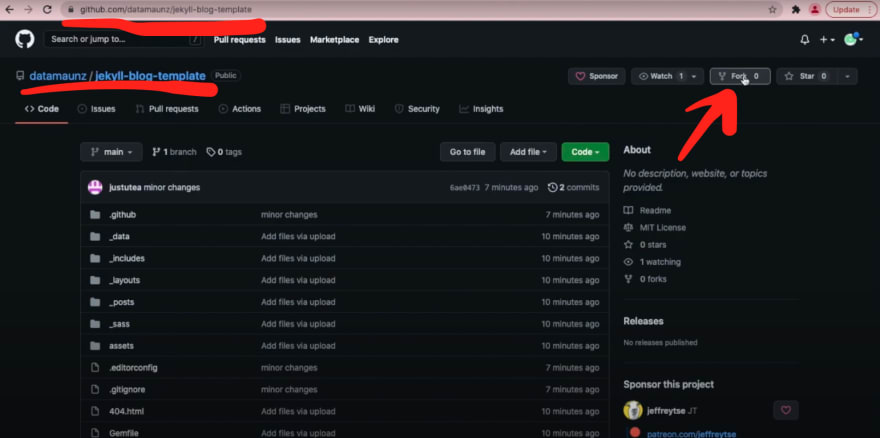The width and height of the screenshot is (880, 438).
Task: Click the lock icon in address bar
Action: pyautogui.click(x=70, y=10)
